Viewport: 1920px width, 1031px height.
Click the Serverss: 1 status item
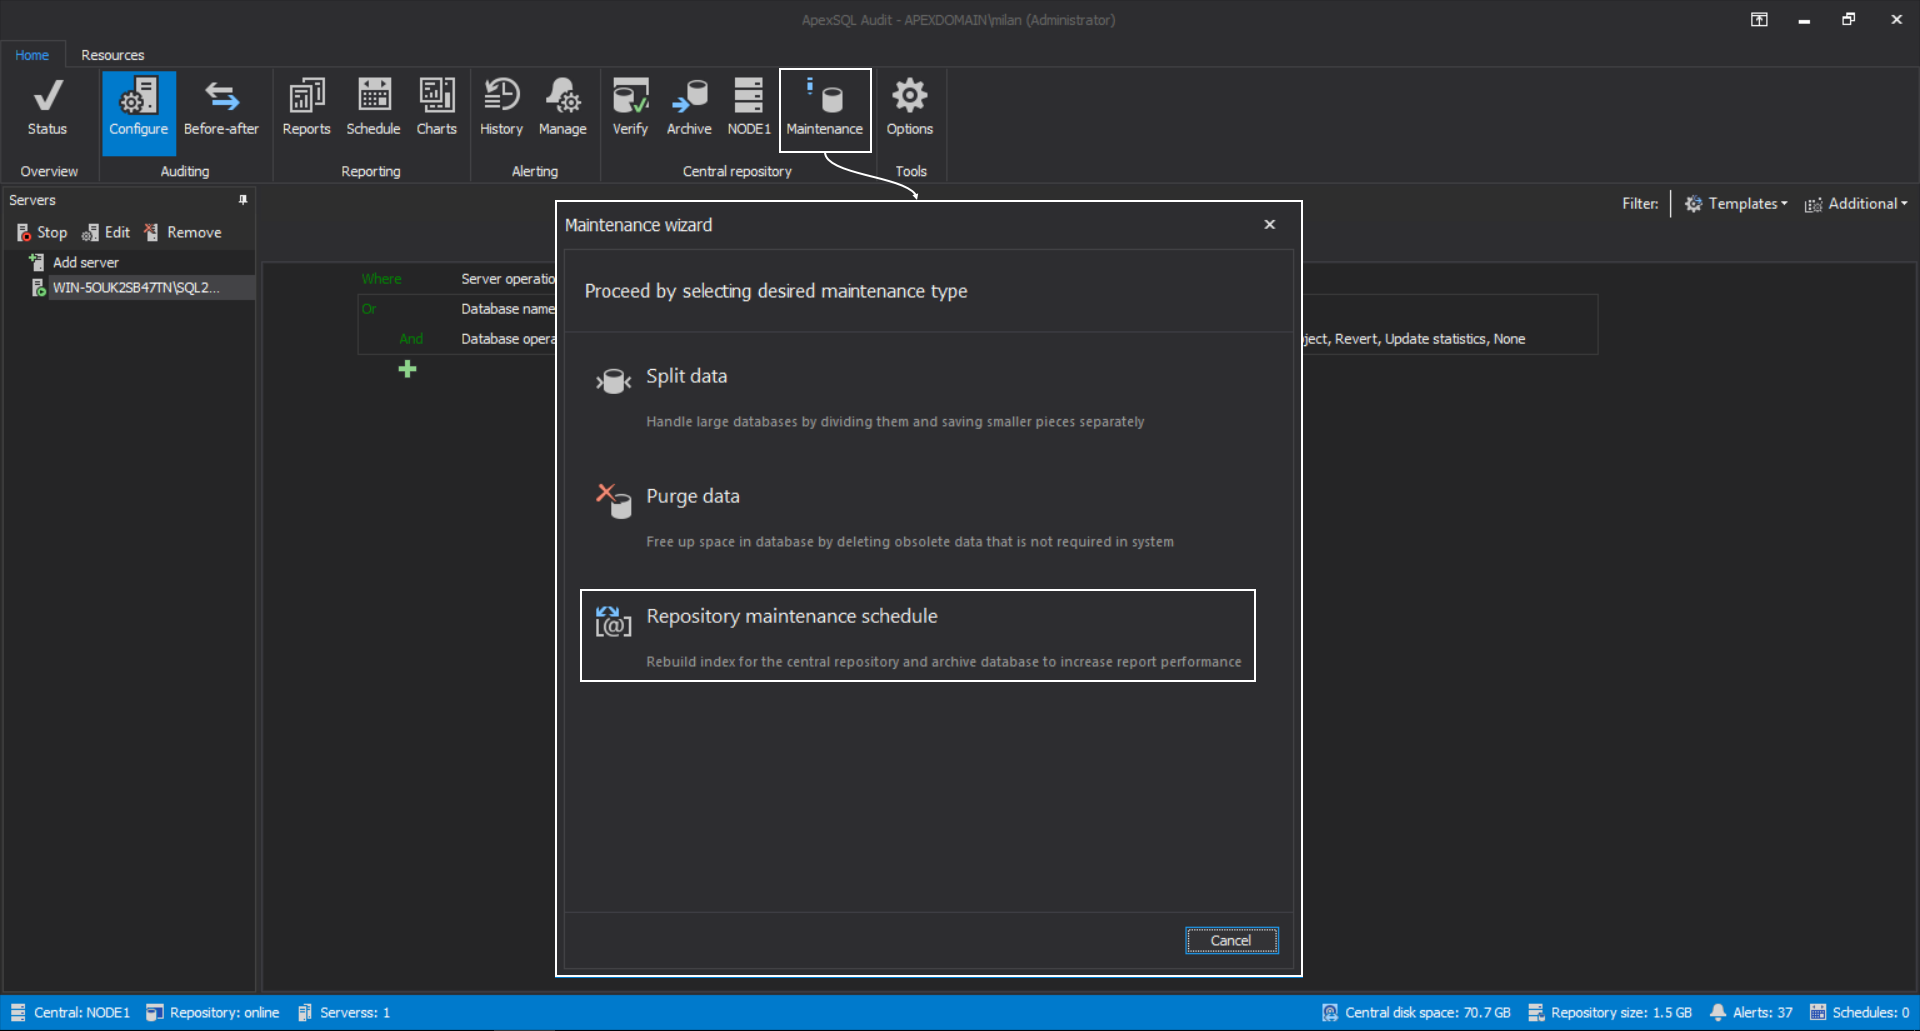tap(344, 1012)
